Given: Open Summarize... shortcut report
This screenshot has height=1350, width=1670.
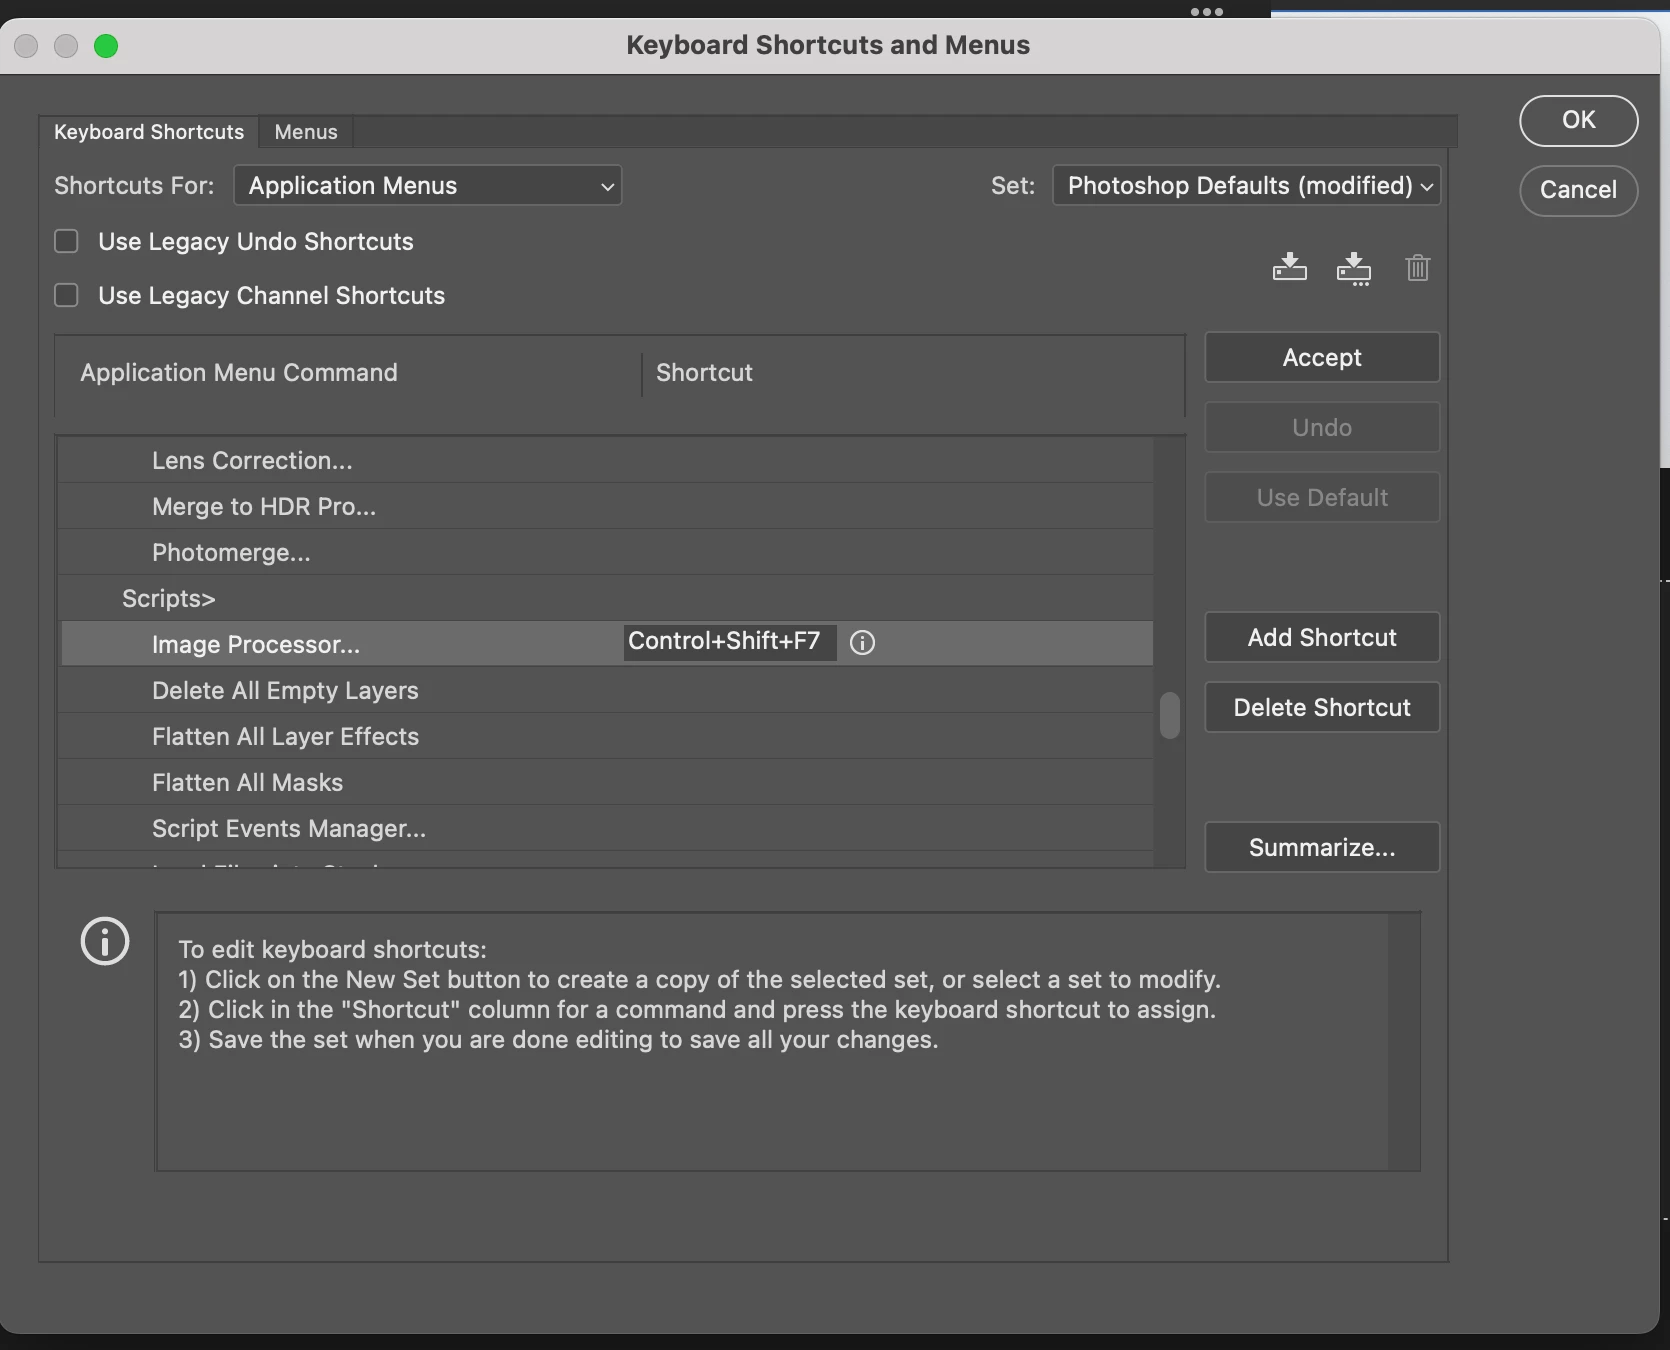Looking at the screenshot, I should pyautogui.click(x=1322, y=847).
